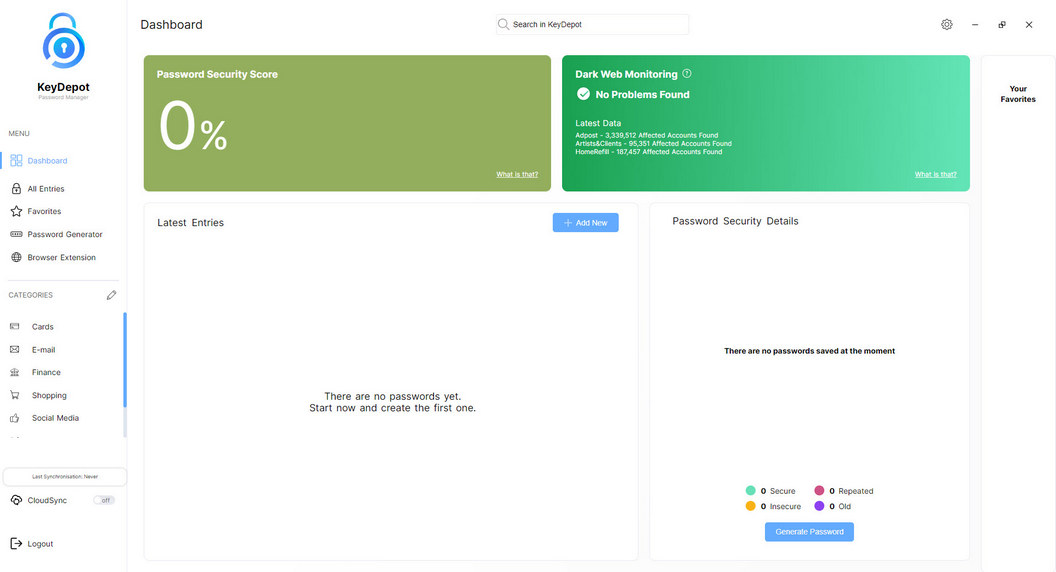
Task: Click the Shopping cart icon
Action: pyautogui.click(x=15, y=395)
